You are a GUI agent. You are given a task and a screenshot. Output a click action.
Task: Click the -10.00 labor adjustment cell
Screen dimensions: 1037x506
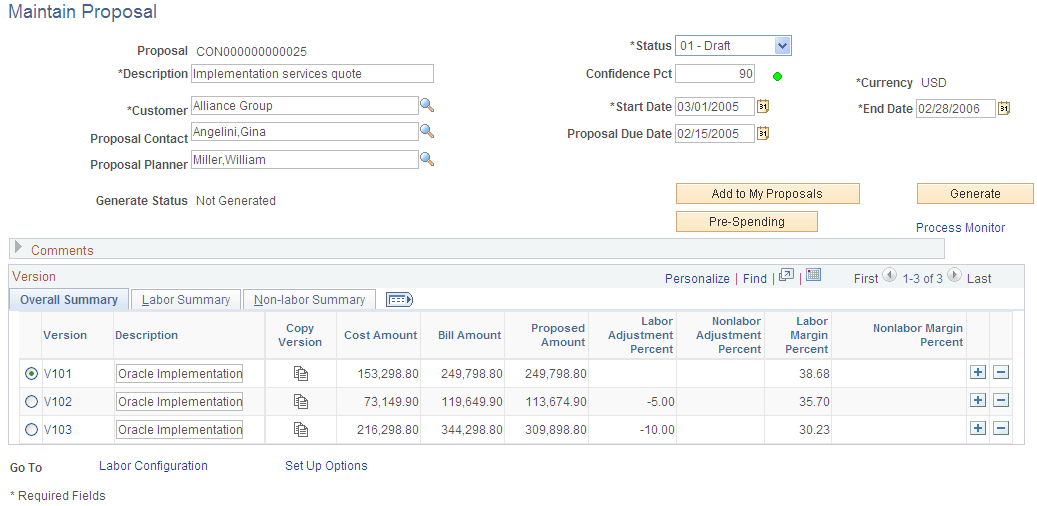[x=657, y=430]
